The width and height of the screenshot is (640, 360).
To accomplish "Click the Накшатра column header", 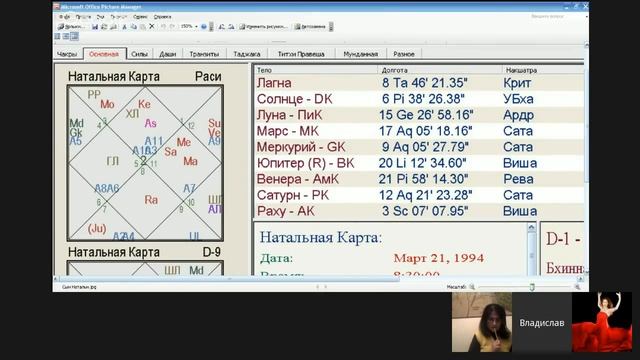I will (542, 70).
